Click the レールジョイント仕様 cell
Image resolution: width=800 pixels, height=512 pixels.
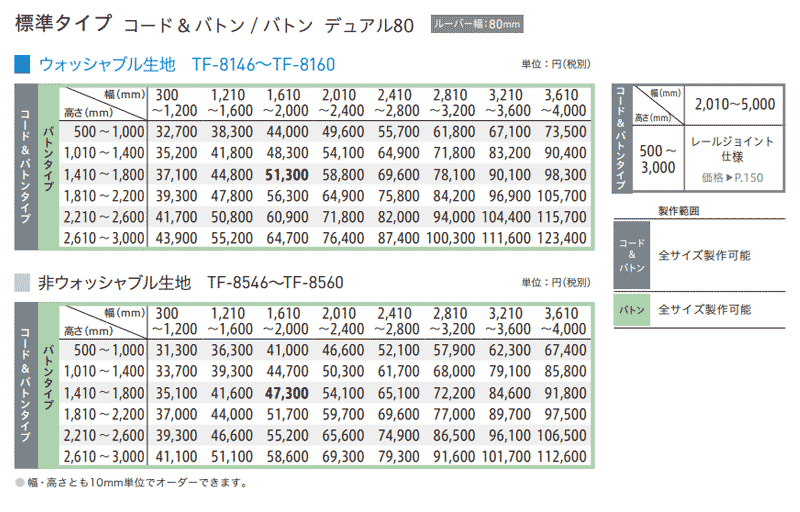pos(732,149)
